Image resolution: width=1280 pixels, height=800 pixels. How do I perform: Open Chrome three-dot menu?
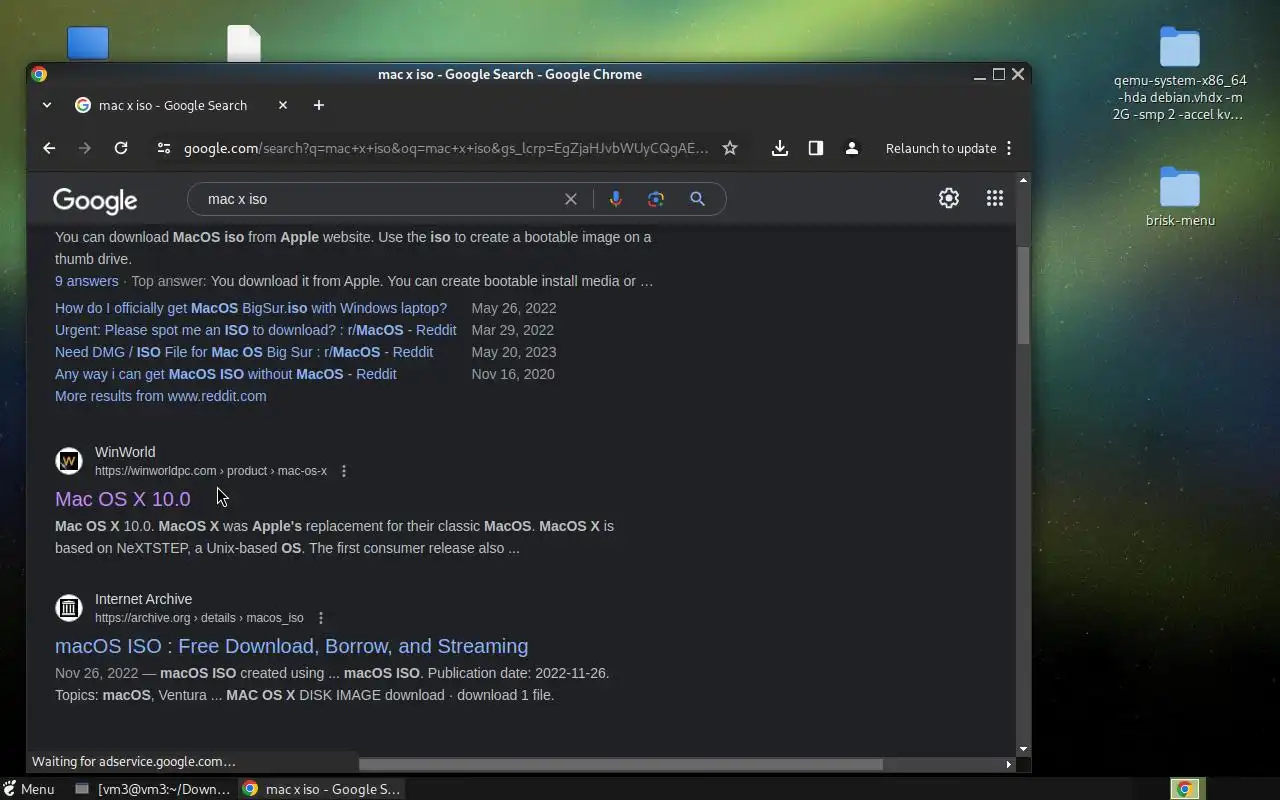pyautogui.click(x=1009, y=148)
